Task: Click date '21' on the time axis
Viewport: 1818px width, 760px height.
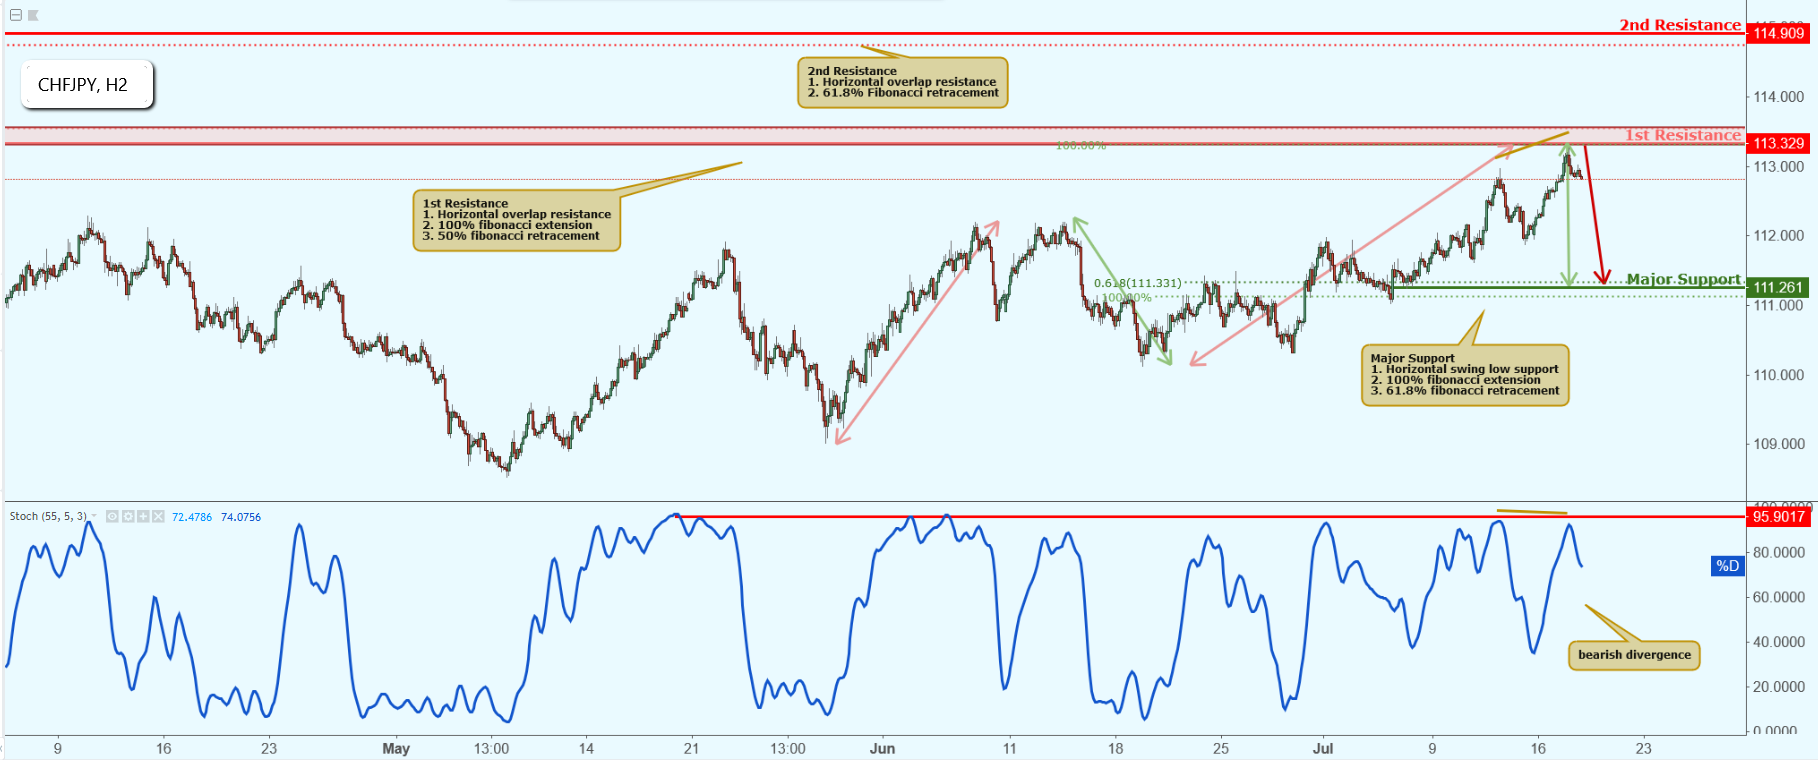Action: (691, 748)
